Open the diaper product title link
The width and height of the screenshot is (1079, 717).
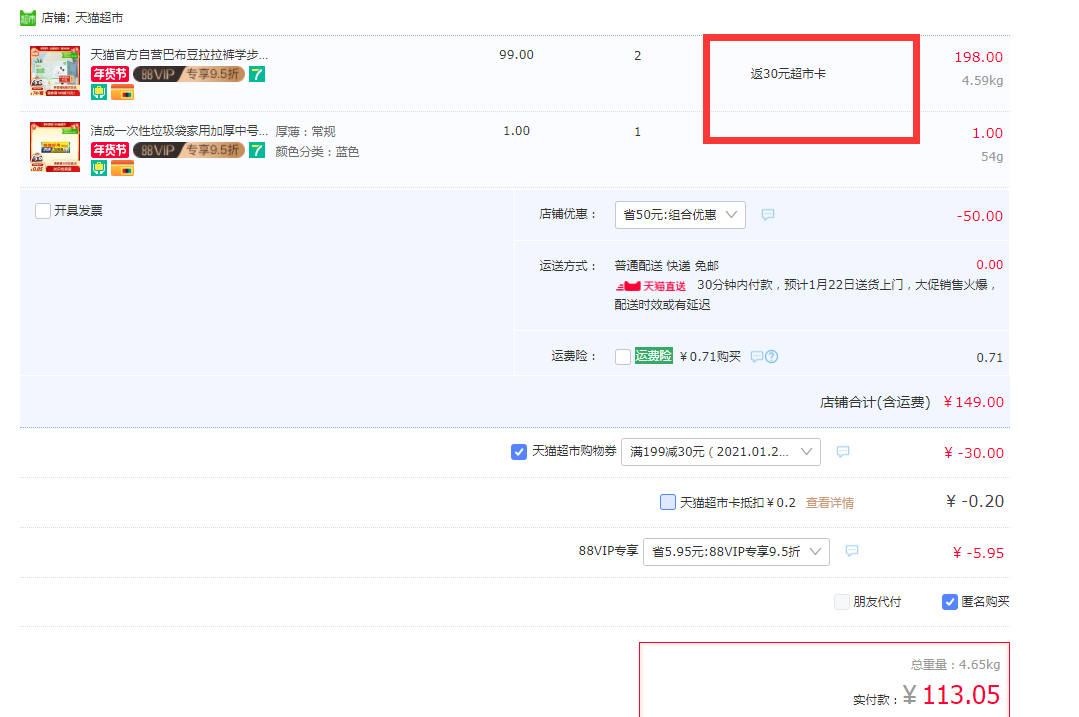click(179, 55)
